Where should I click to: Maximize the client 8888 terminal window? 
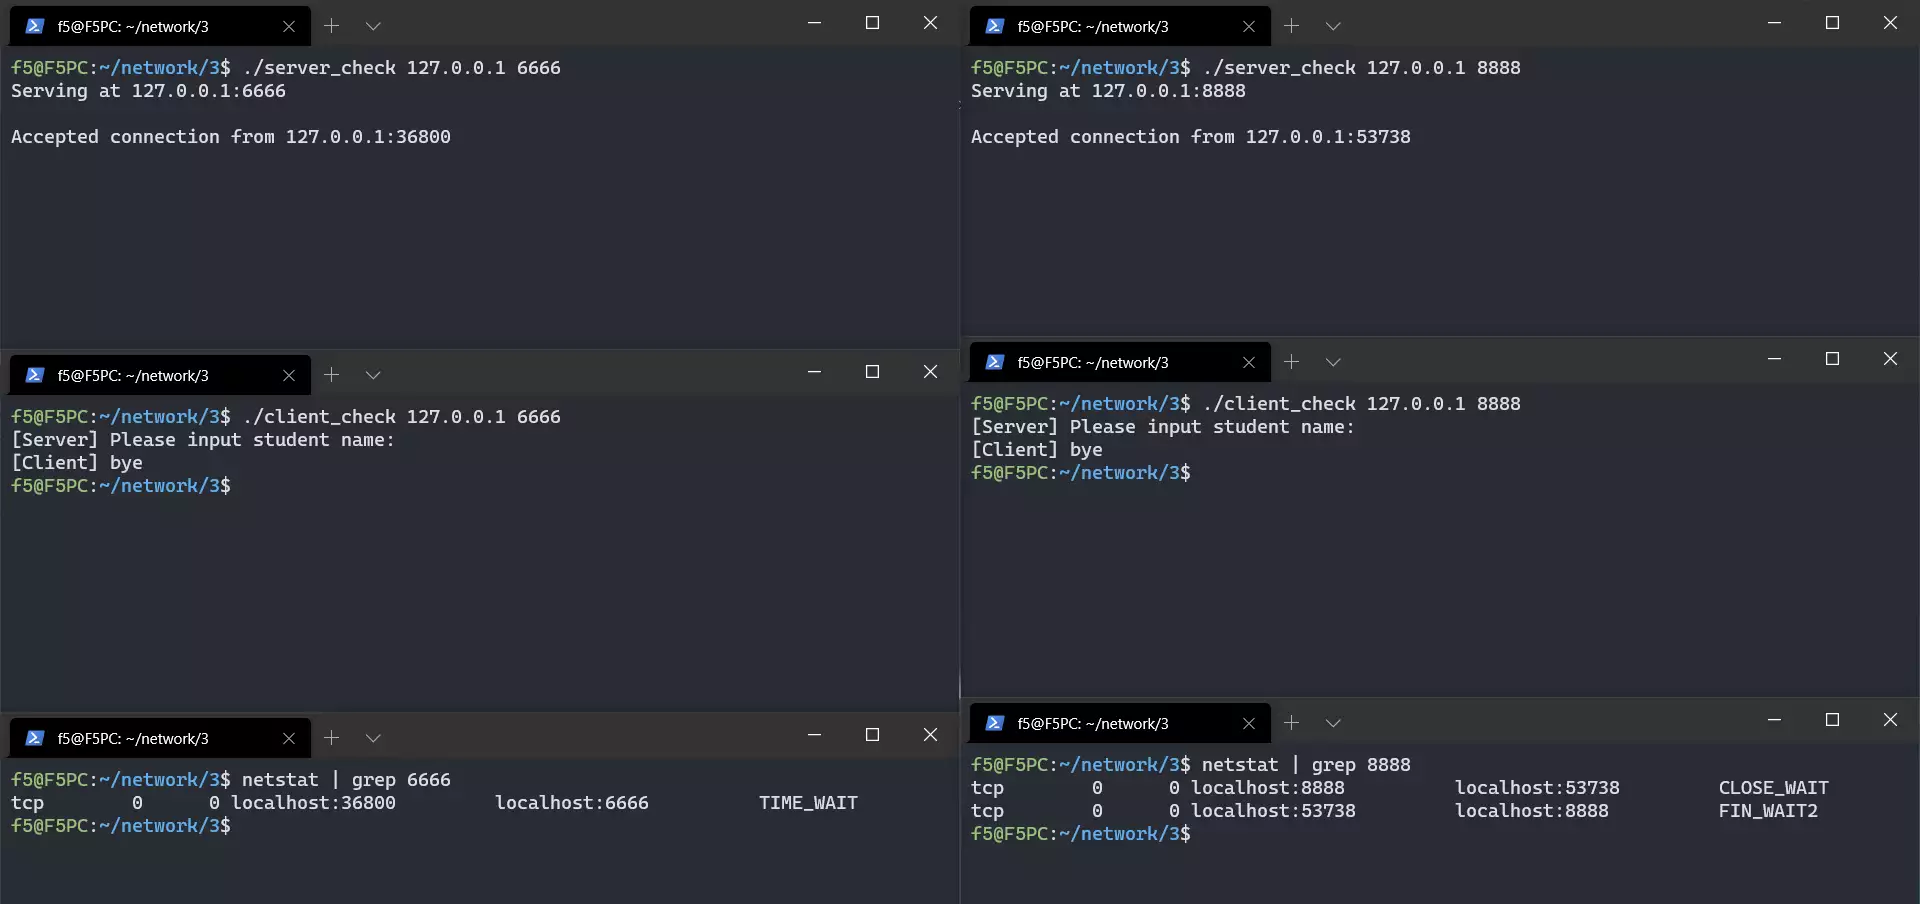(x=1832, y=359)
